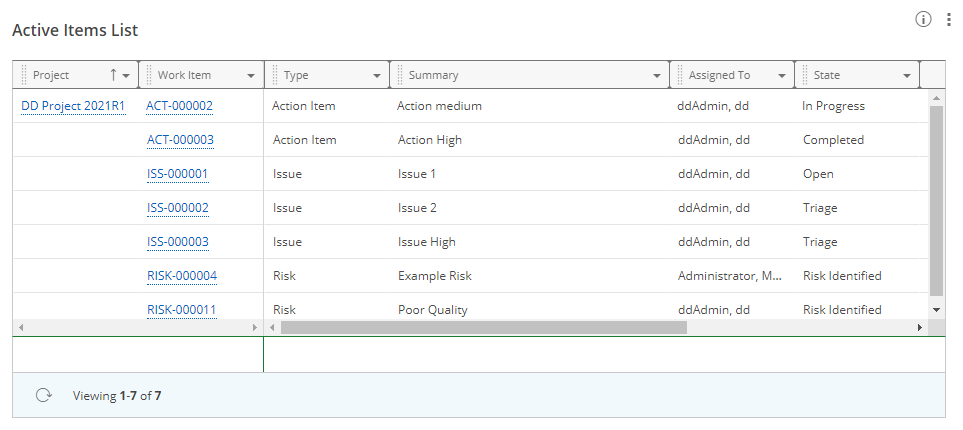963x430 pixels.
Task: Open the RISK-000004 link
Action: click(x=182, y=276)
